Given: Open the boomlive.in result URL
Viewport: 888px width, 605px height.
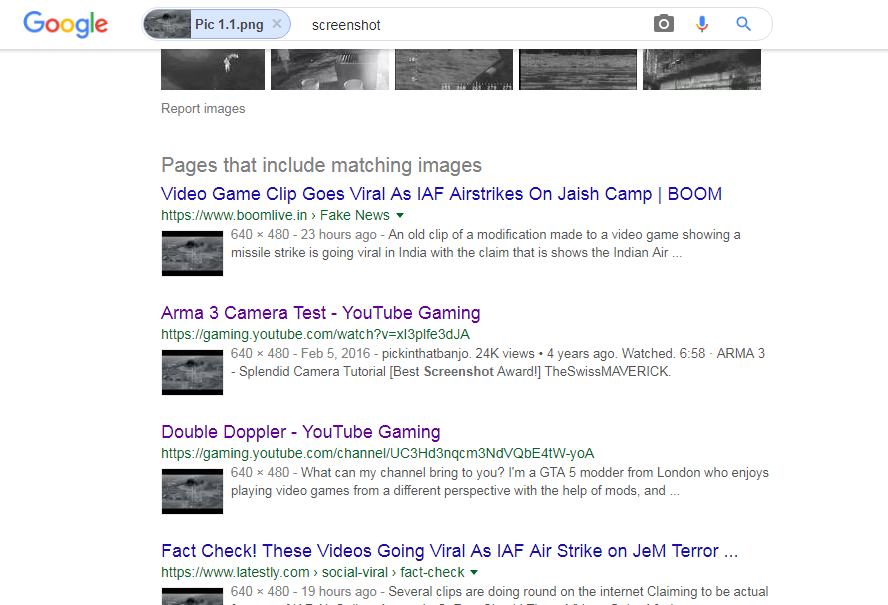Looking at the screenshot, I should pyautogui.click(x=275, y=215).
